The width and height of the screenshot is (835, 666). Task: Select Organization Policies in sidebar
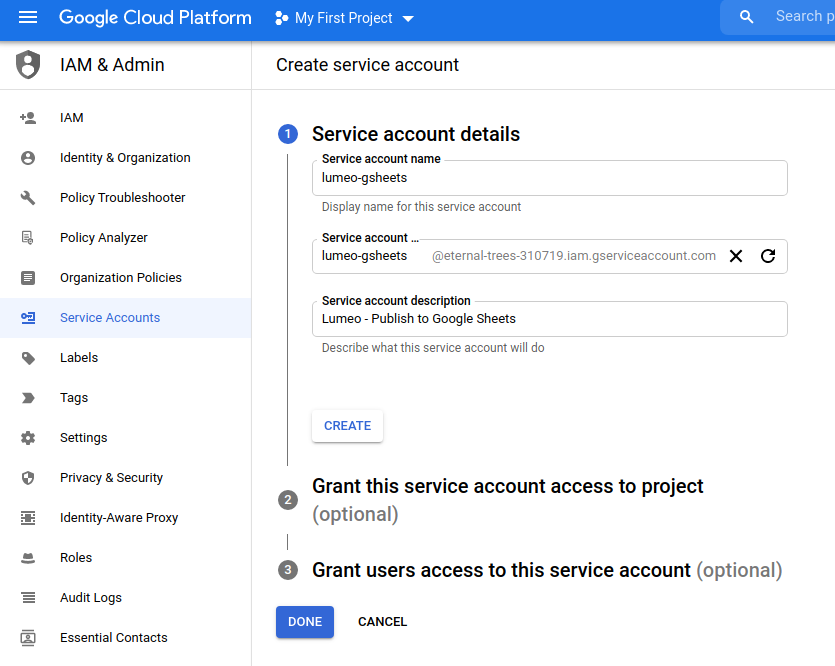(x=126, y=277)
